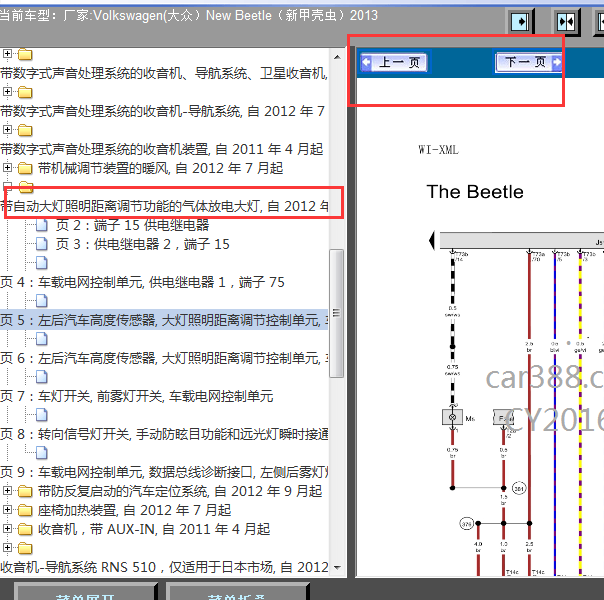The width and height of the screenshot is (604, 600).
Task: Open 页 6：左后汽车高度传感器 entry
Action: (x=164, y=358)
